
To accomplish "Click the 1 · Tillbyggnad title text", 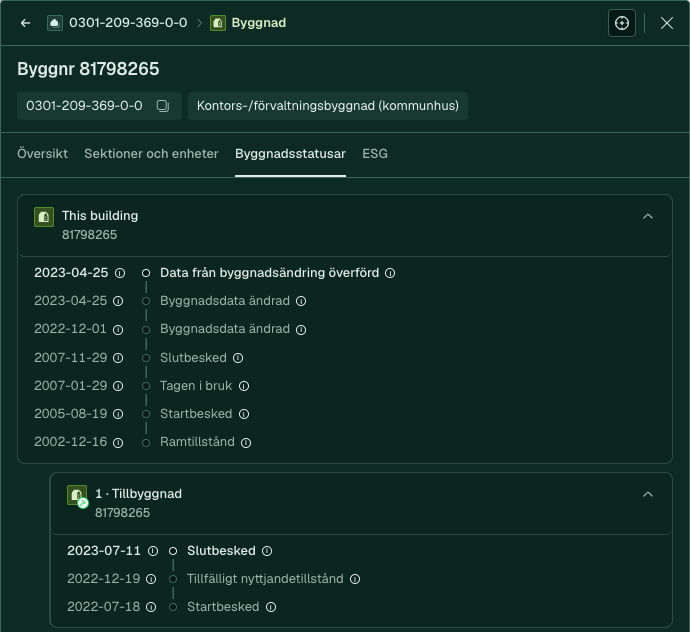I will [139, 494].
